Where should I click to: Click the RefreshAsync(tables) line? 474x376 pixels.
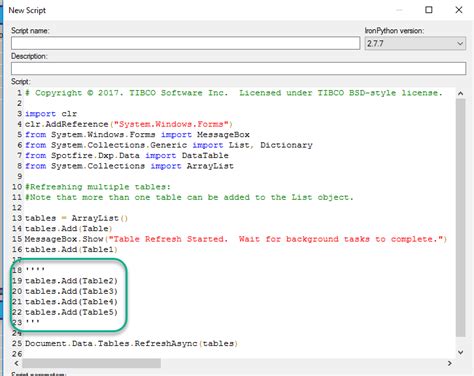click(x=131, y=343)
